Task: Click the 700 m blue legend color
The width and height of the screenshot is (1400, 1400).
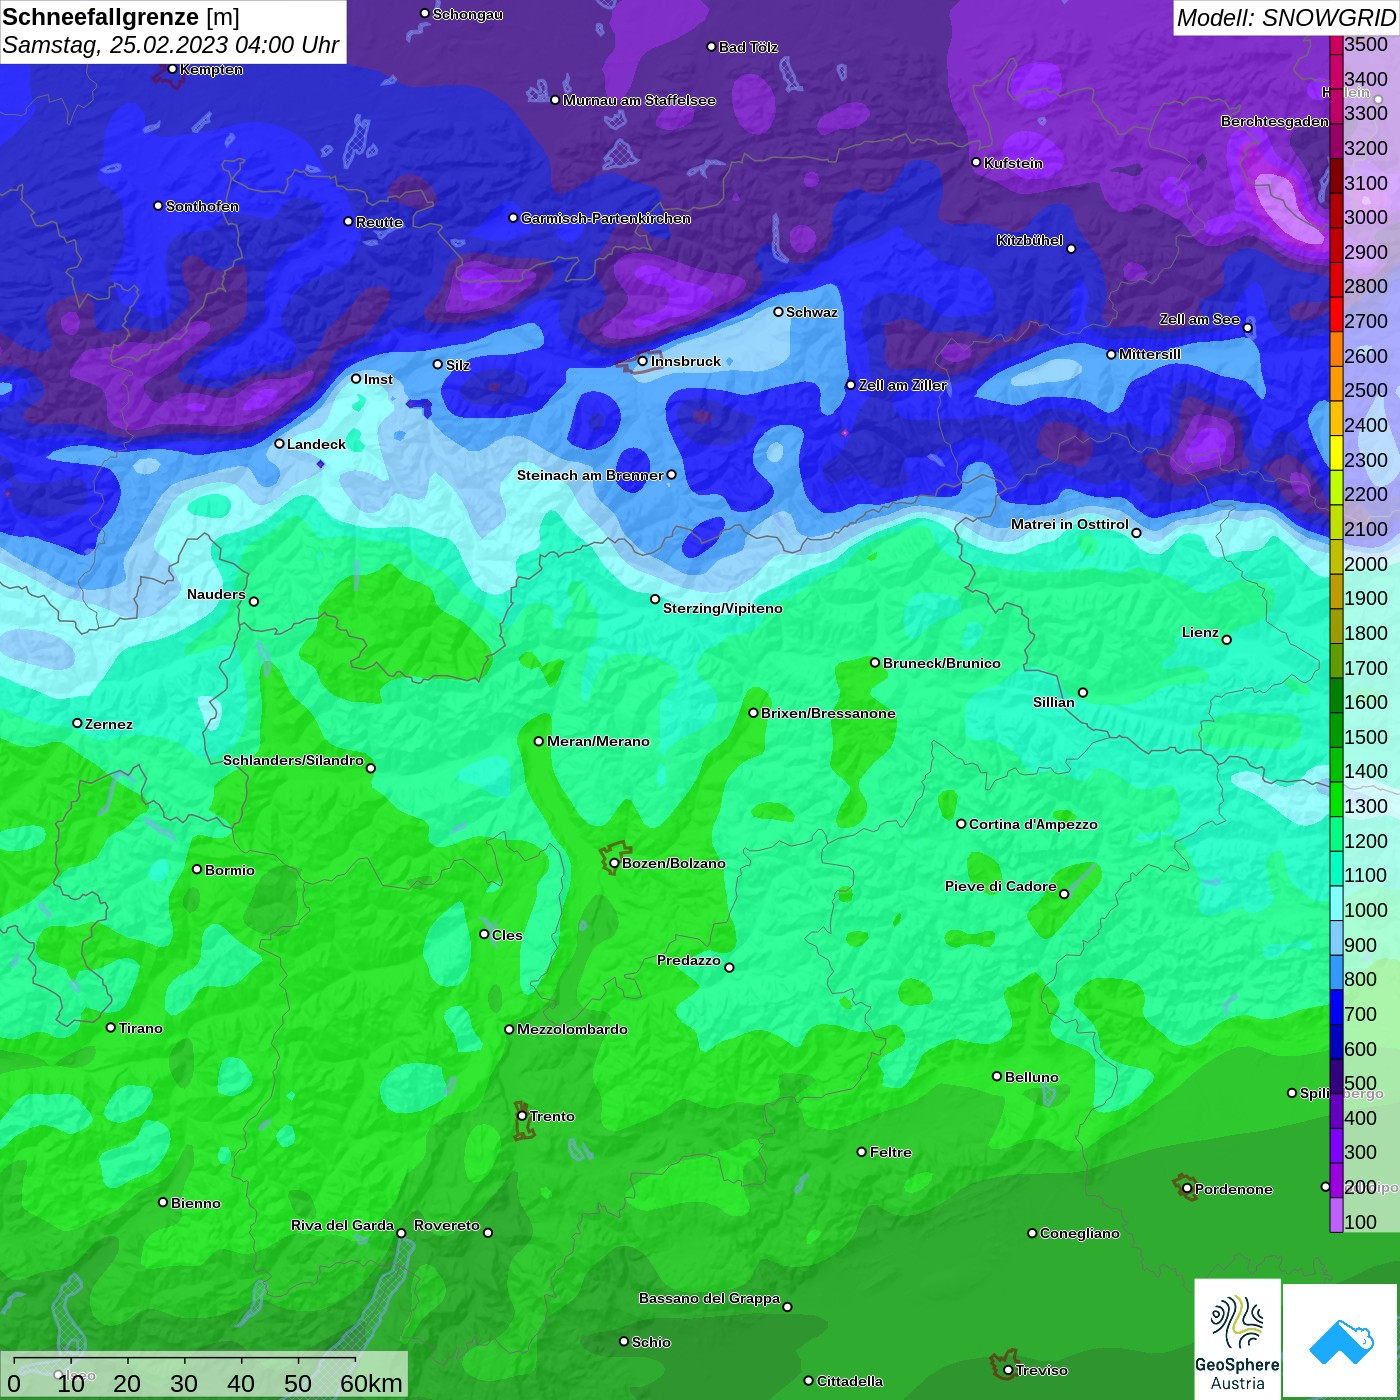Action: point(1336,1007)
